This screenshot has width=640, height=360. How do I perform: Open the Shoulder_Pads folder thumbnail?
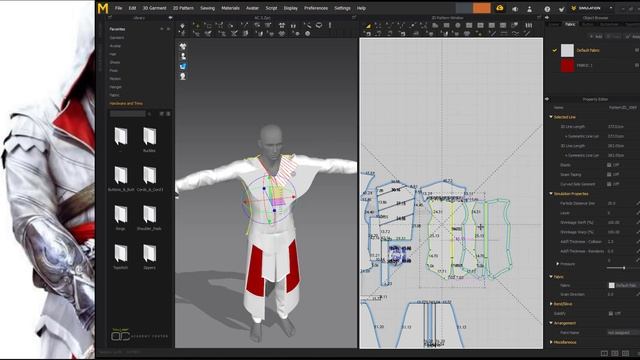[x=149, y=214]
